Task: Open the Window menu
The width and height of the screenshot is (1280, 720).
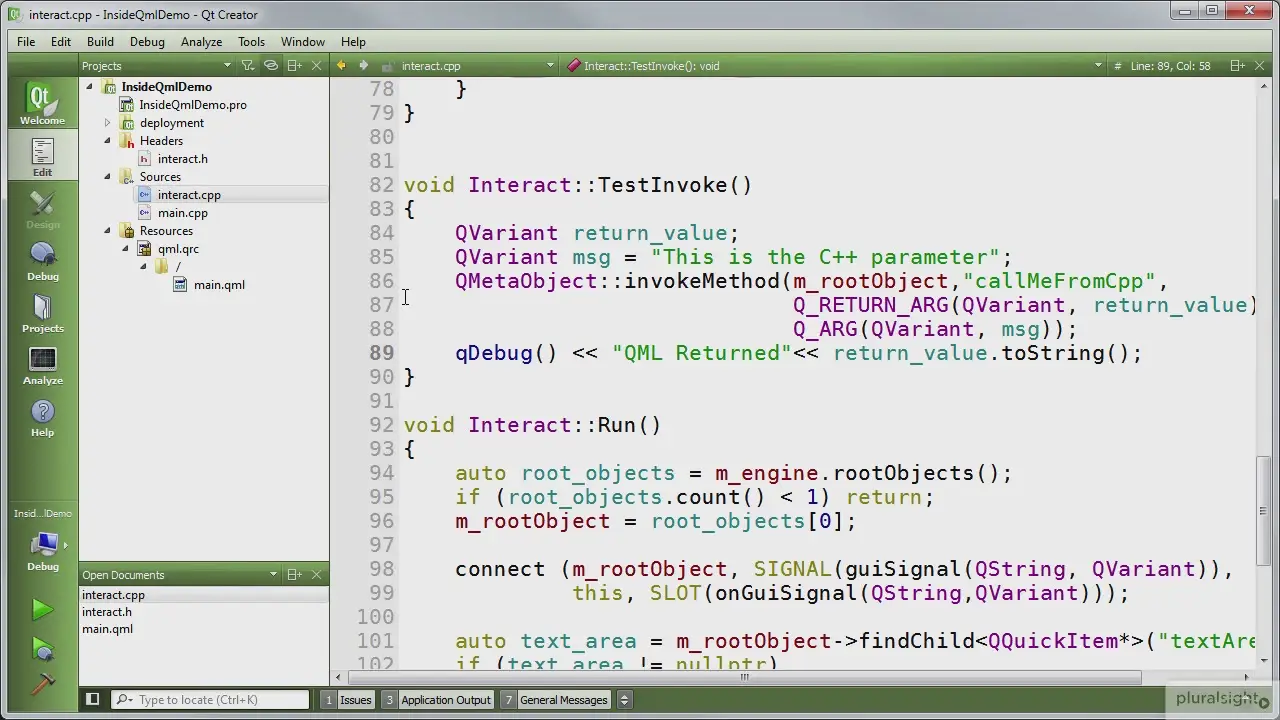Action: pos(302,42)
